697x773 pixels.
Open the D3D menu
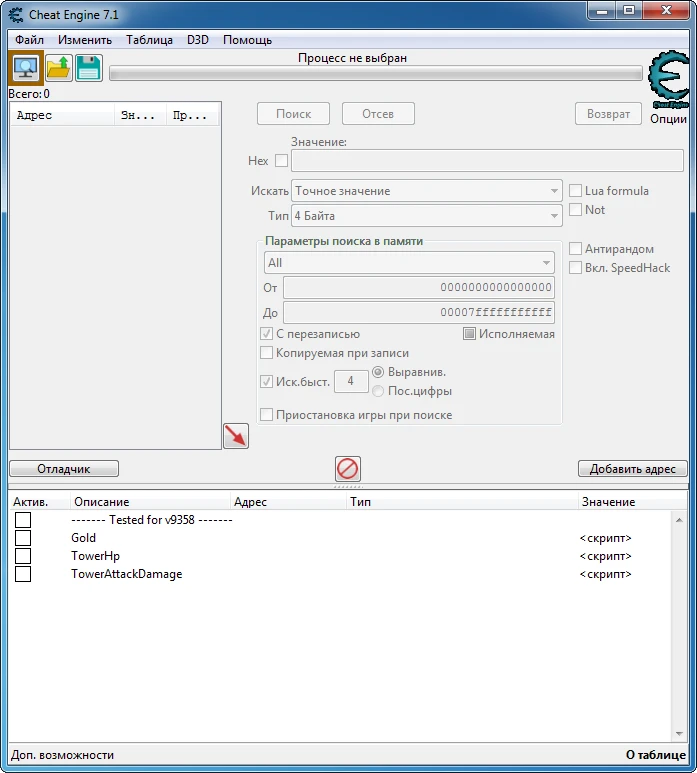tap(198, 40)
